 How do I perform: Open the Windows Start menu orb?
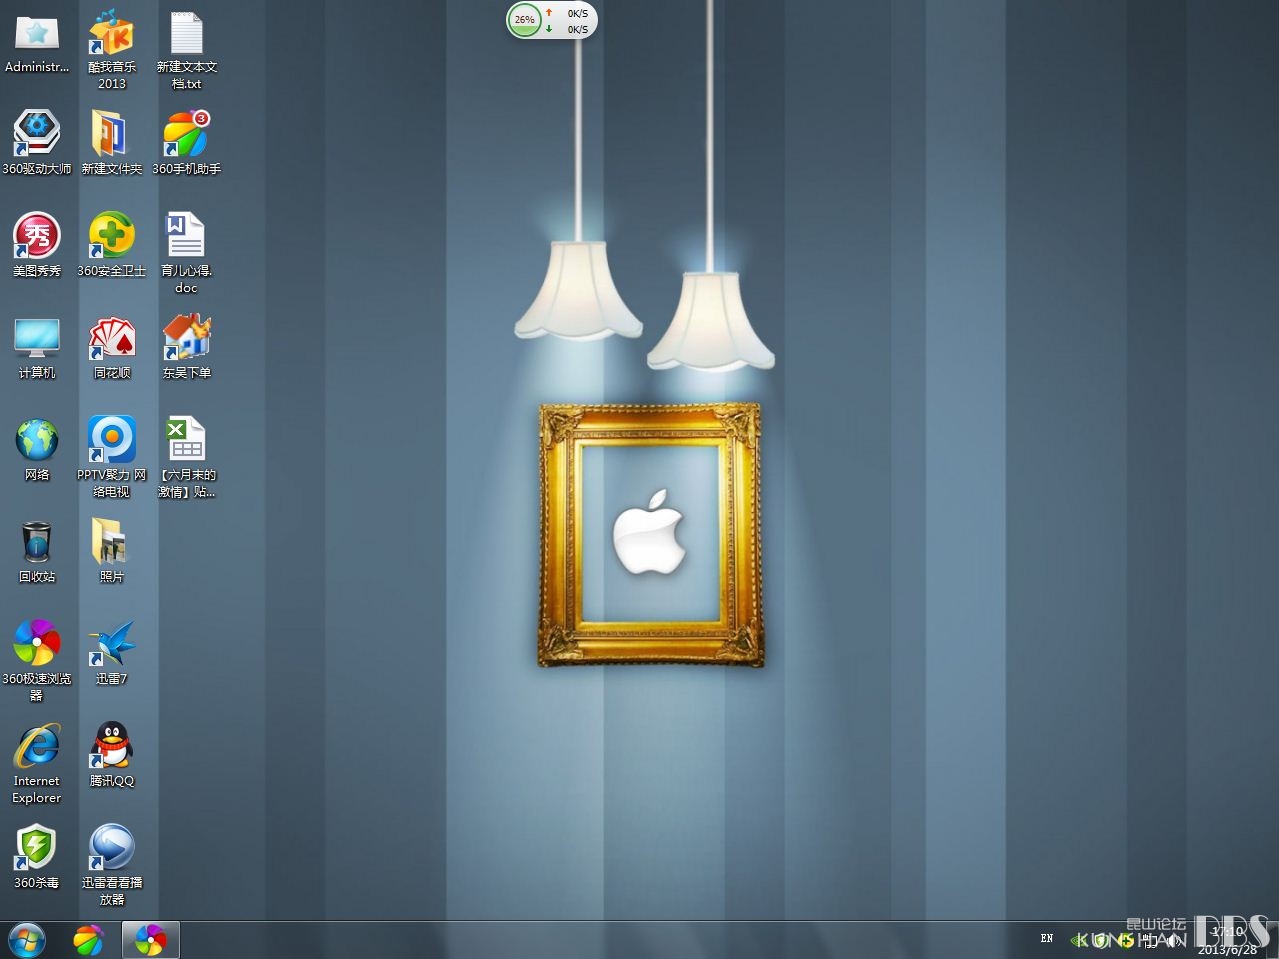[x=27, y=940]
